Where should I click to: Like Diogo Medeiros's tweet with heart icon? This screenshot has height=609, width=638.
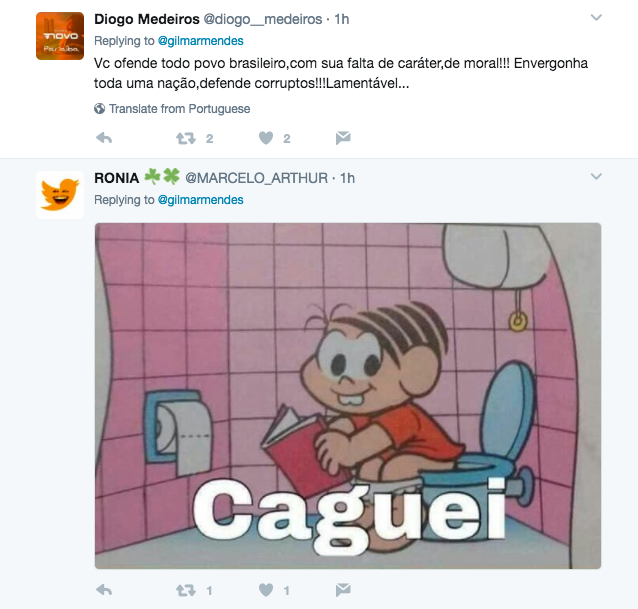[x=266, y=138]
